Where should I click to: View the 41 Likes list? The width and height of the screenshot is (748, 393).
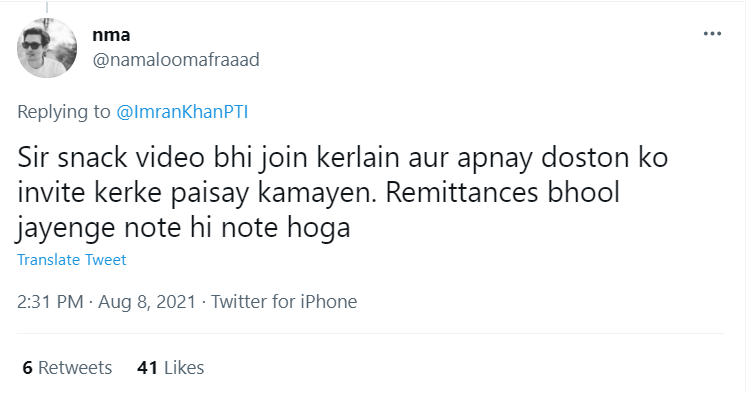point(170,368)
